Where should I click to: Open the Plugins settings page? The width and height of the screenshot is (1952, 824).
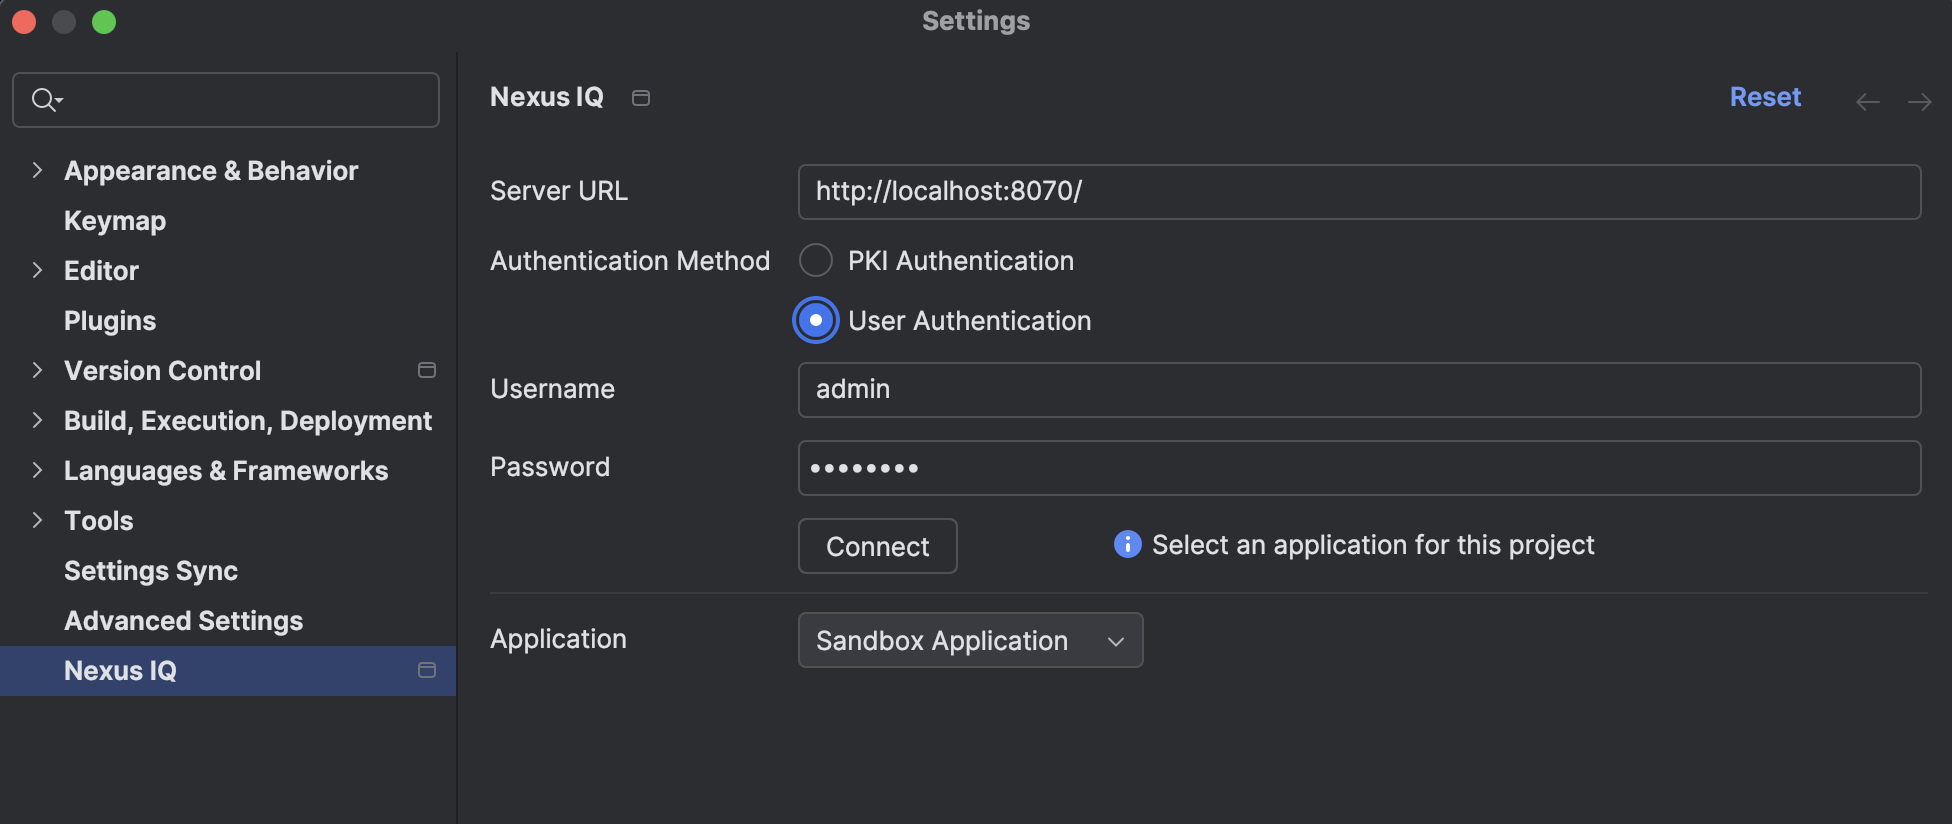(x=110, y=321)
